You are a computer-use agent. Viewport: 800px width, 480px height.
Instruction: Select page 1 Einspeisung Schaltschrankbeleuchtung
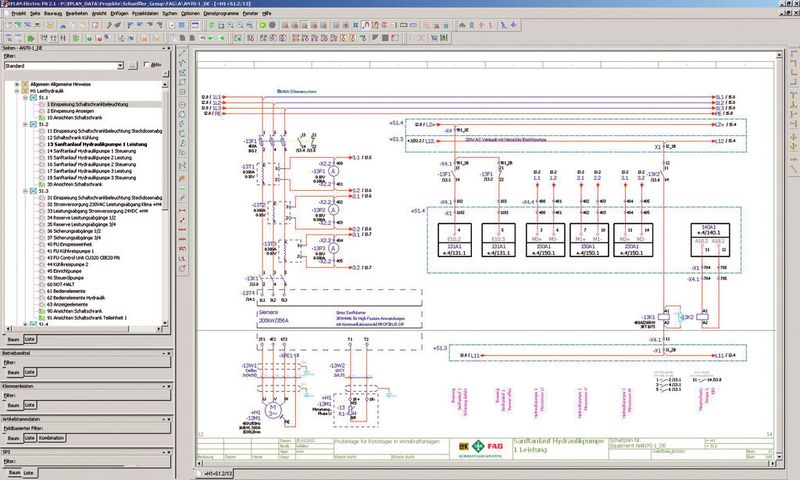(87, 104)
